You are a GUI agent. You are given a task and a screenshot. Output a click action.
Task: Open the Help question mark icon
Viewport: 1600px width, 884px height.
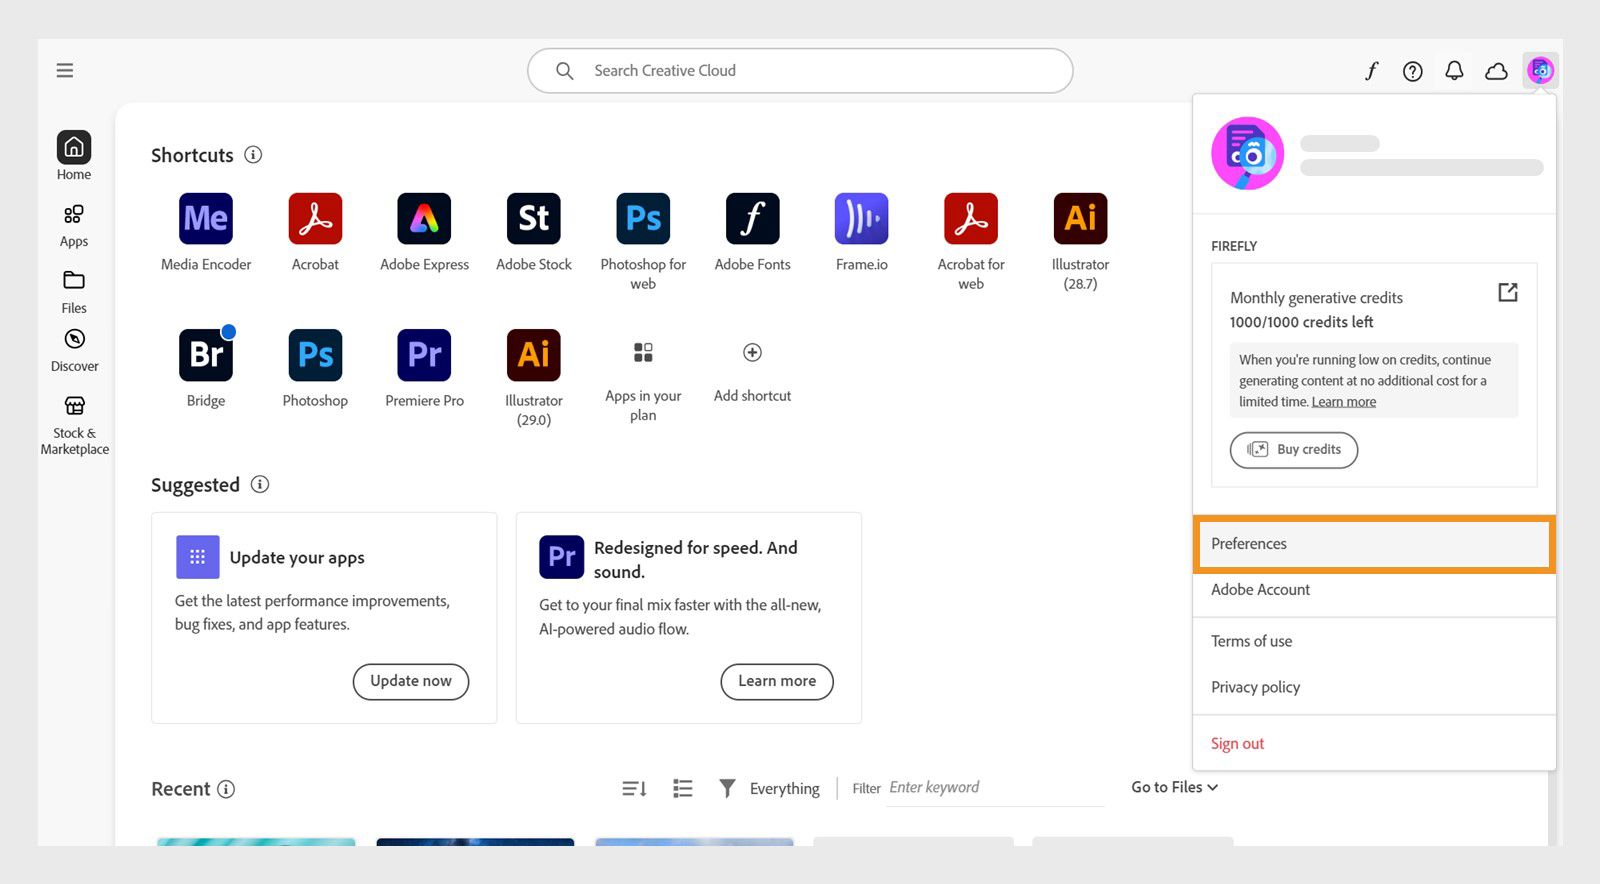(1413, 71)
